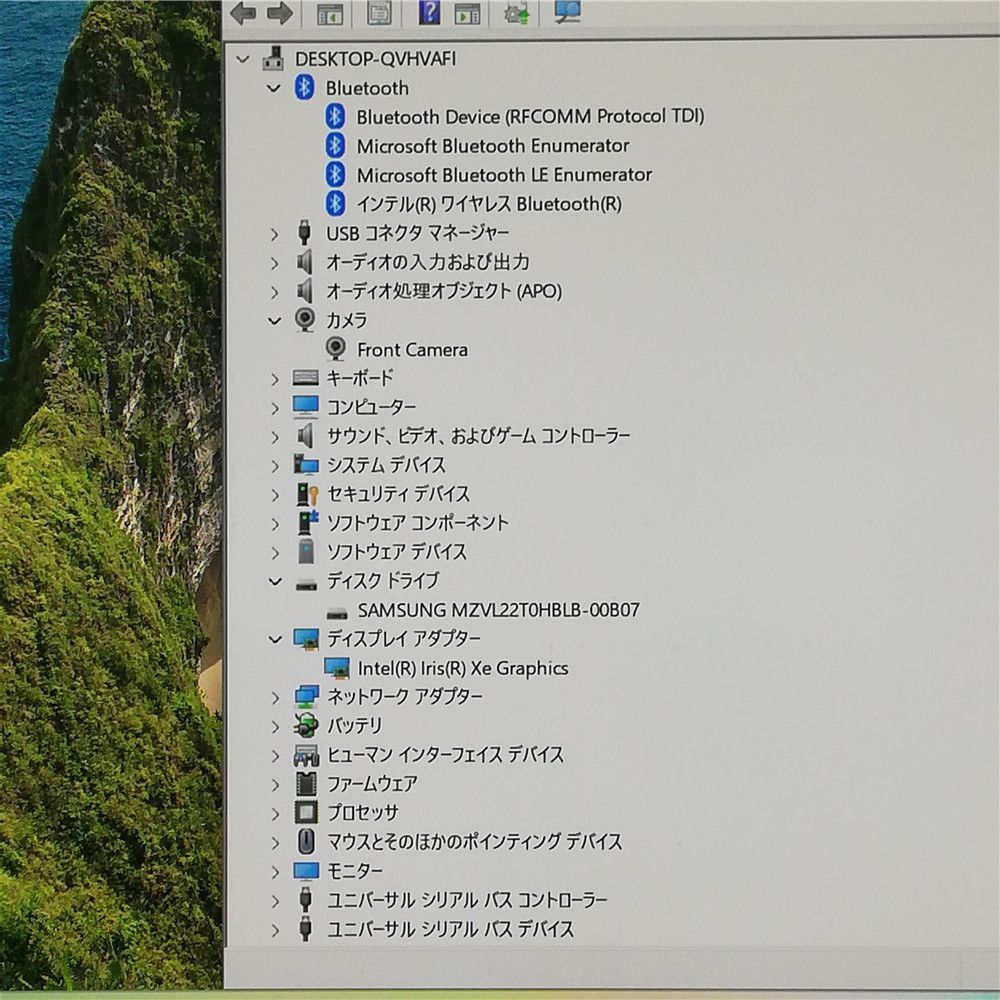Click the computer icon beside DESKTOP-QVHVAFI

tap(274, 59)
